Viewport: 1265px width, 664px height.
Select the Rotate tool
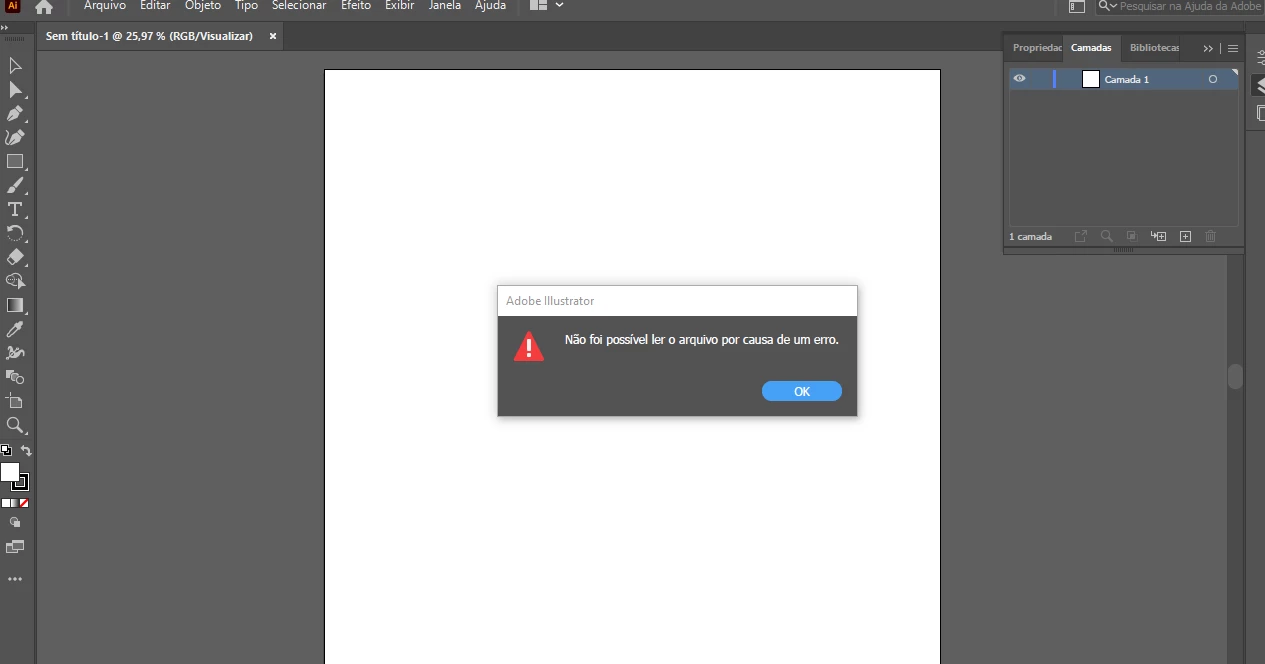click(15, 233)
